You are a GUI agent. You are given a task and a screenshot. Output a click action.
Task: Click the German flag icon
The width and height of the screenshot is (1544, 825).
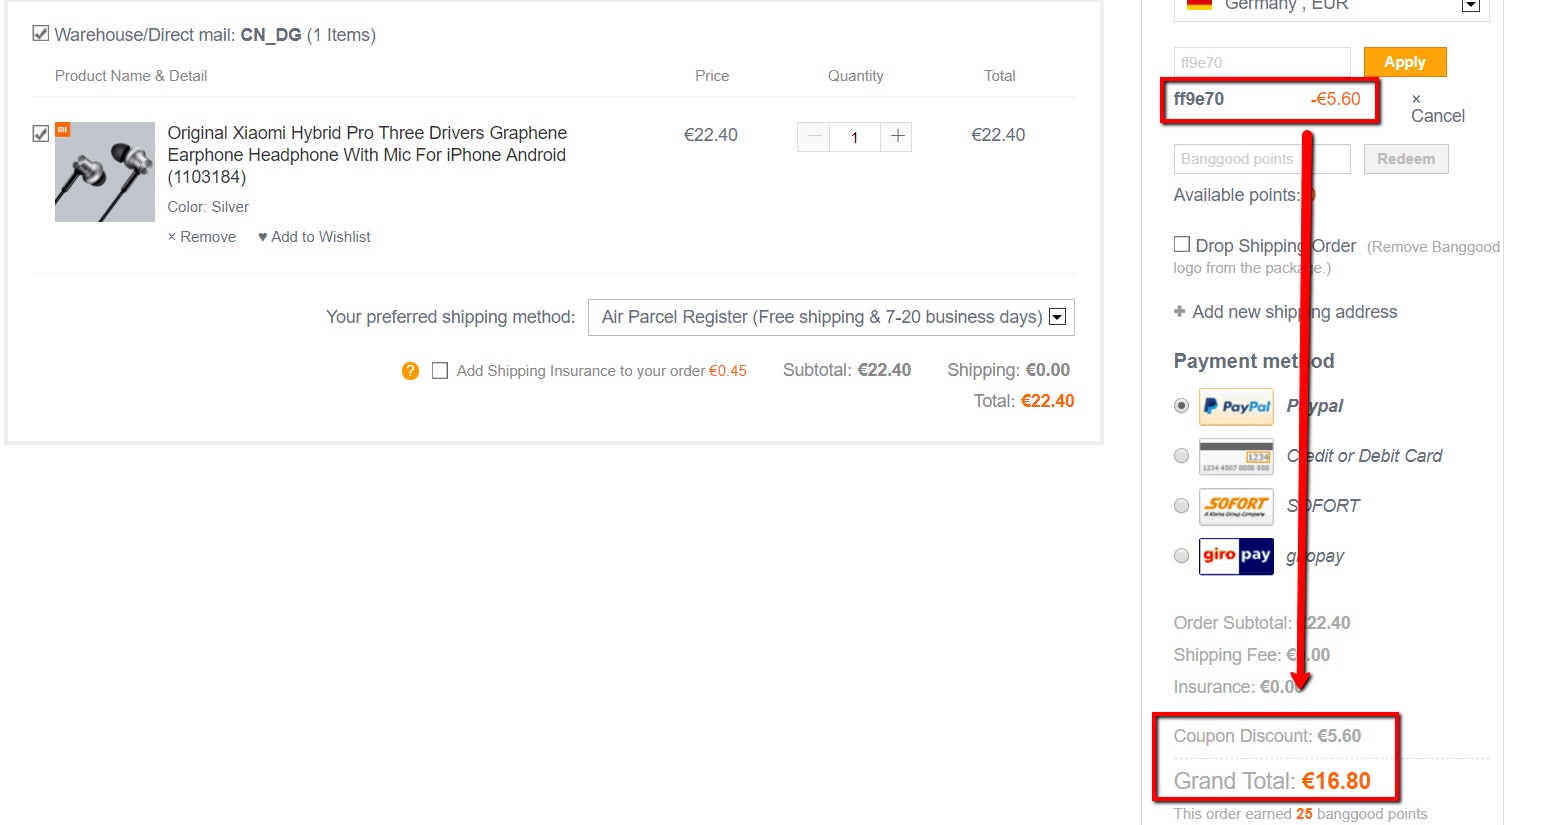(x=1199, y=5)
